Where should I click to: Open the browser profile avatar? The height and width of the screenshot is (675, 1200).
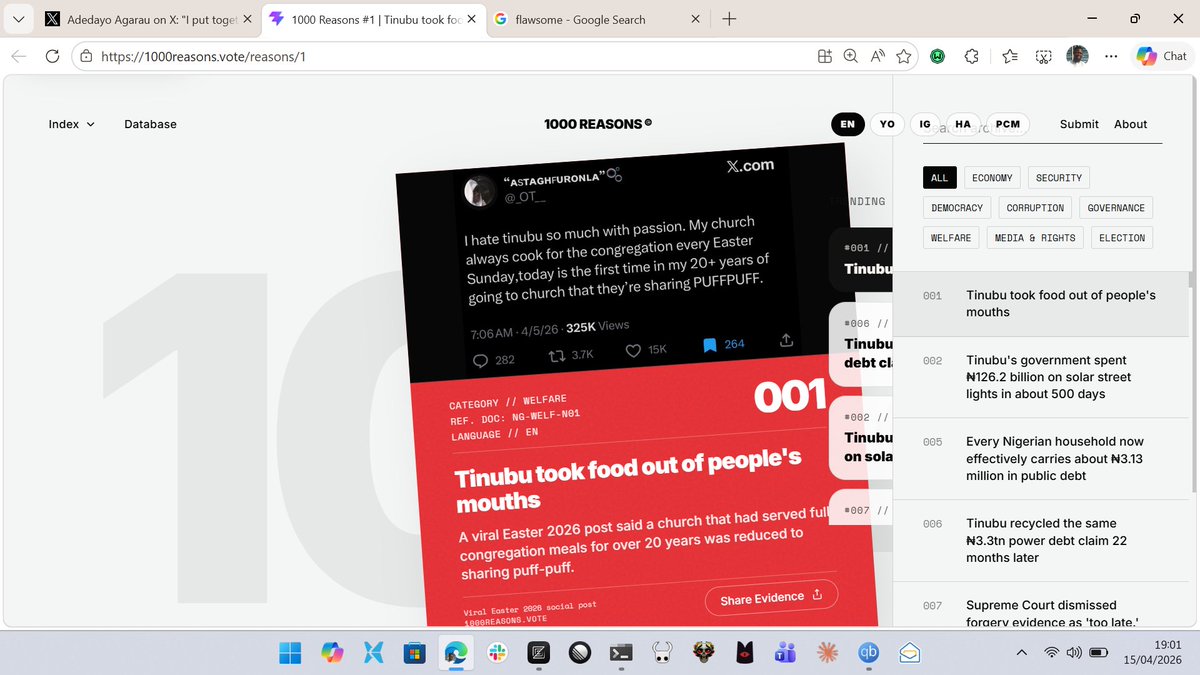tap(1077, 56)
